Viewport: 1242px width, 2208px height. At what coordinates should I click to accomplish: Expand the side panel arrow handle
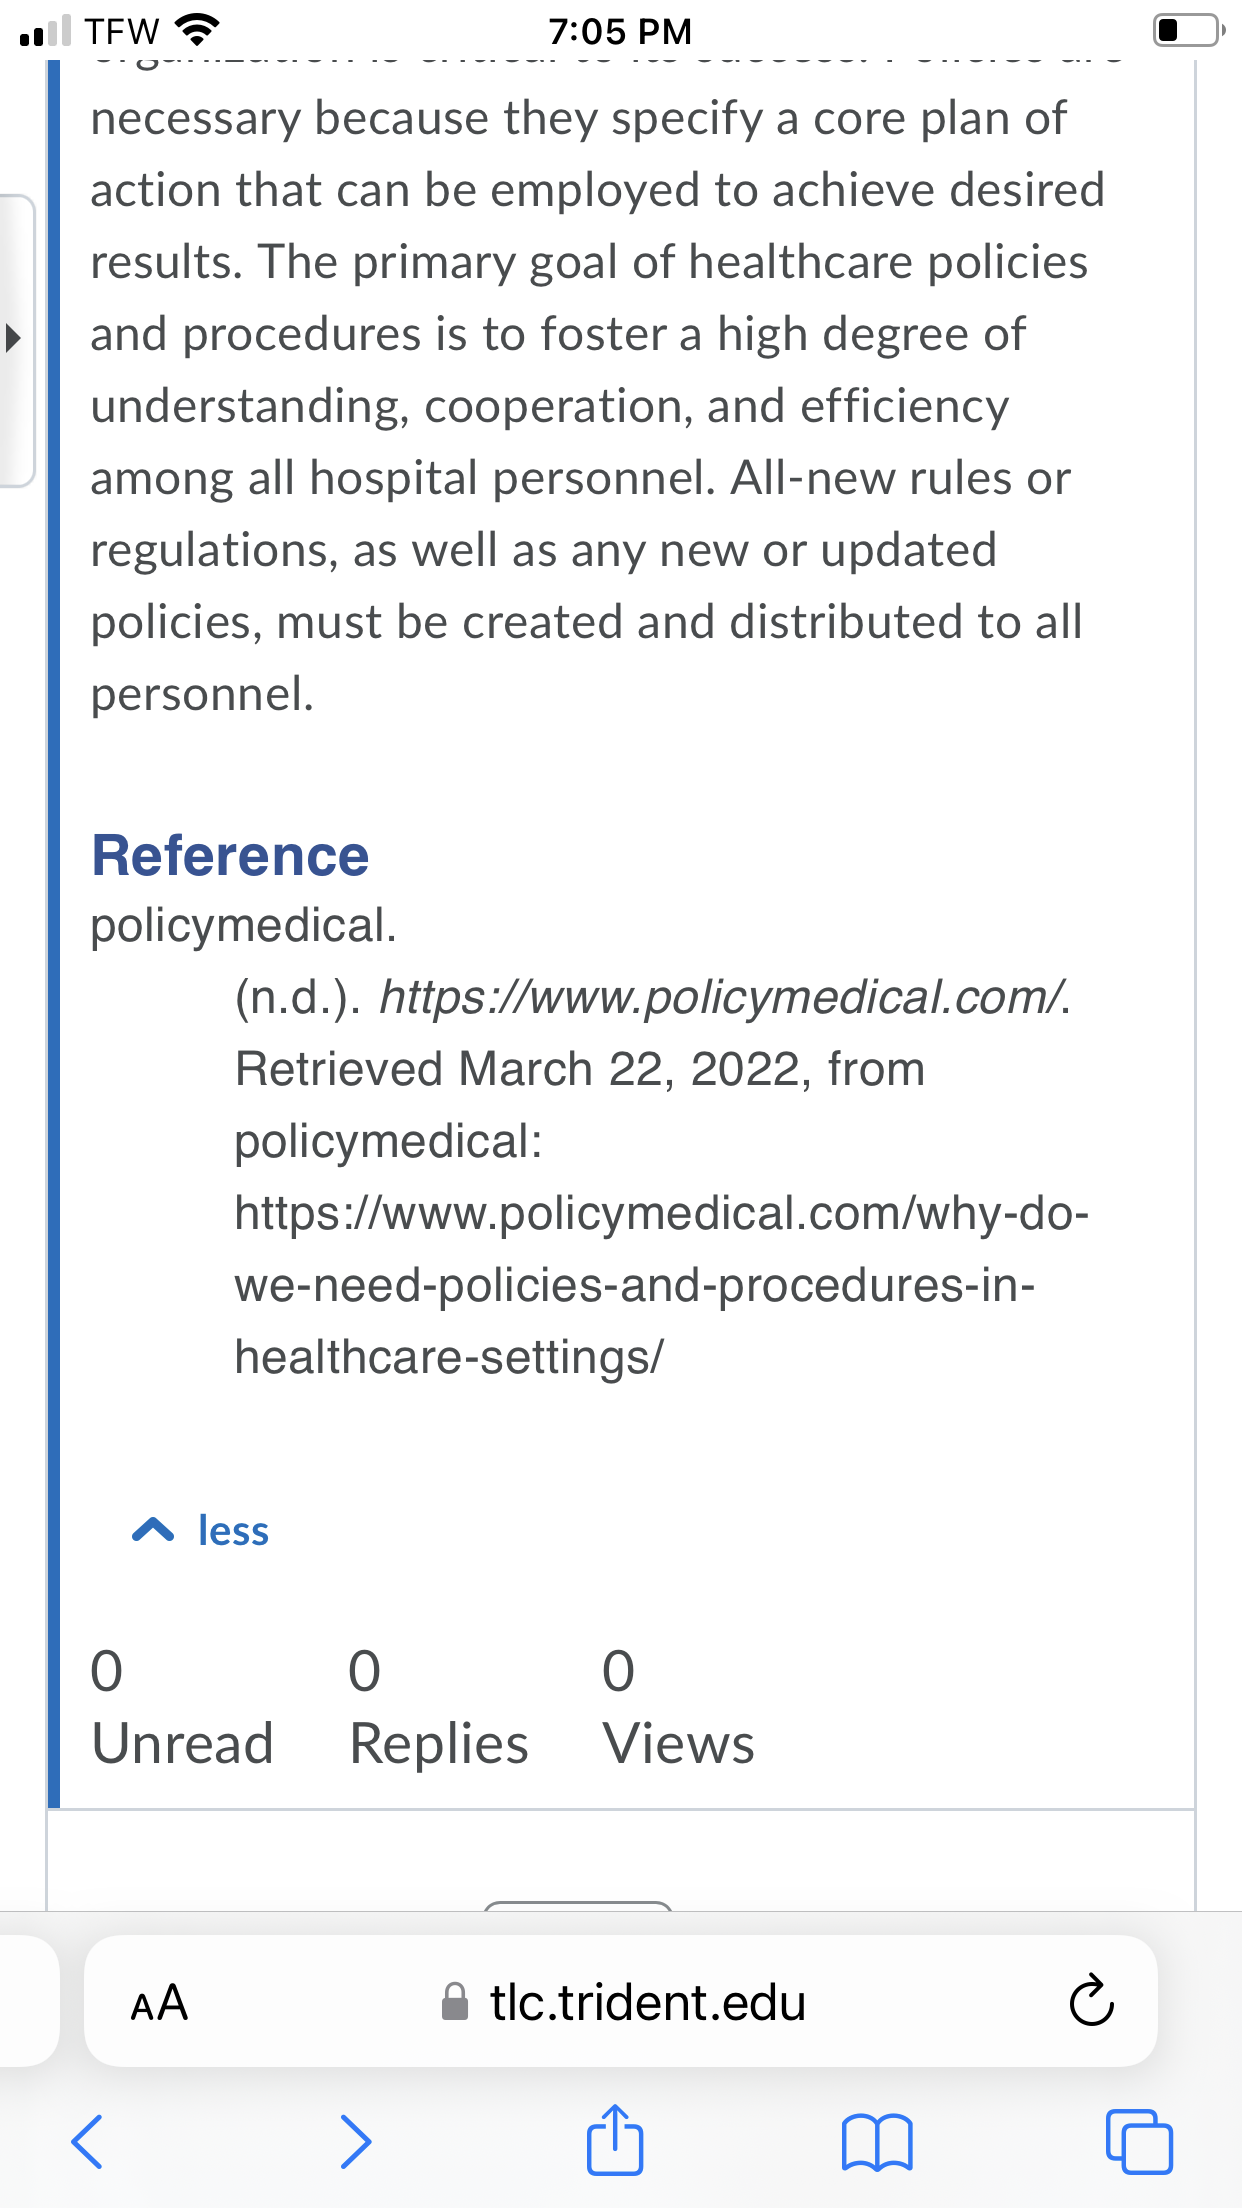click(x=14, y=337)
